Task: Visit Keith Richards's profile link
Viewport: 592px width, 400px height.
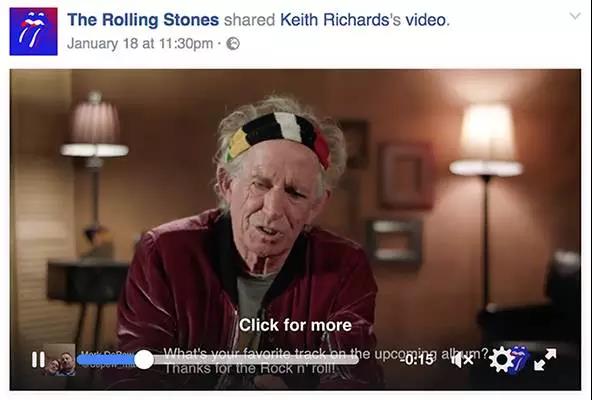Action: (x=334, y=20)
